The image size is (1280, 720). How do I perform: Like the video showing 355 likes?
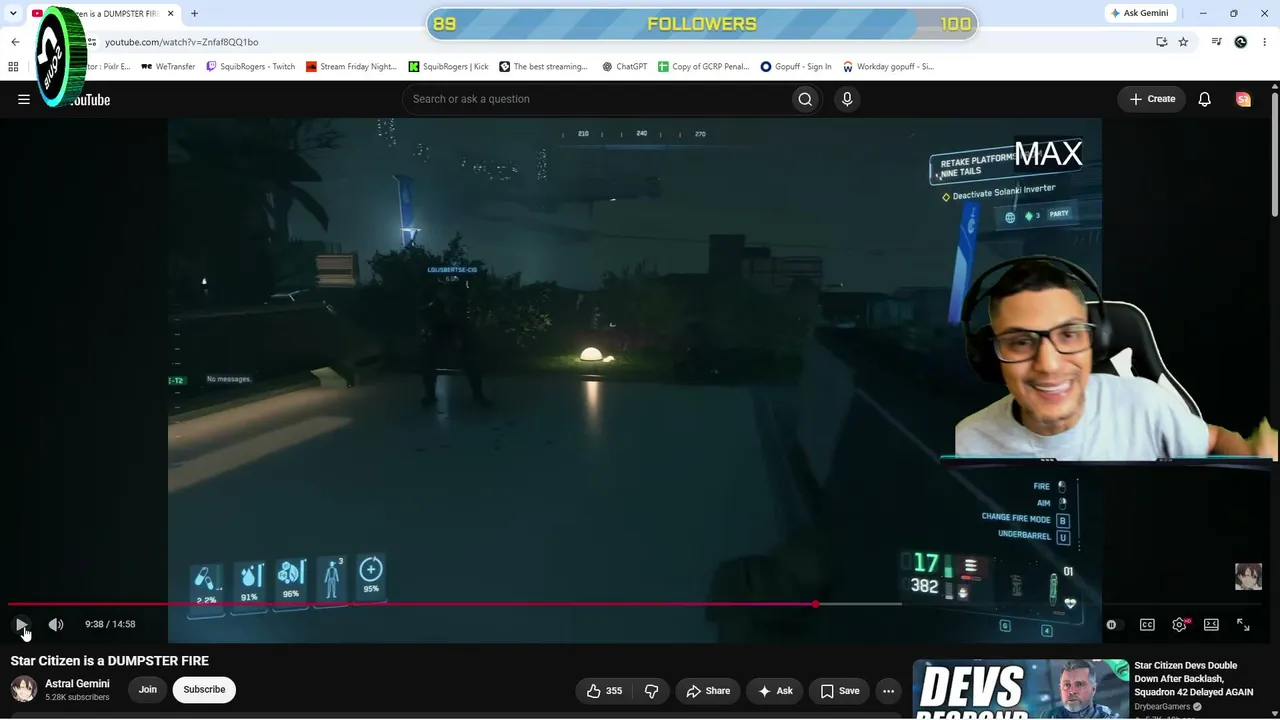click(604, 691)
